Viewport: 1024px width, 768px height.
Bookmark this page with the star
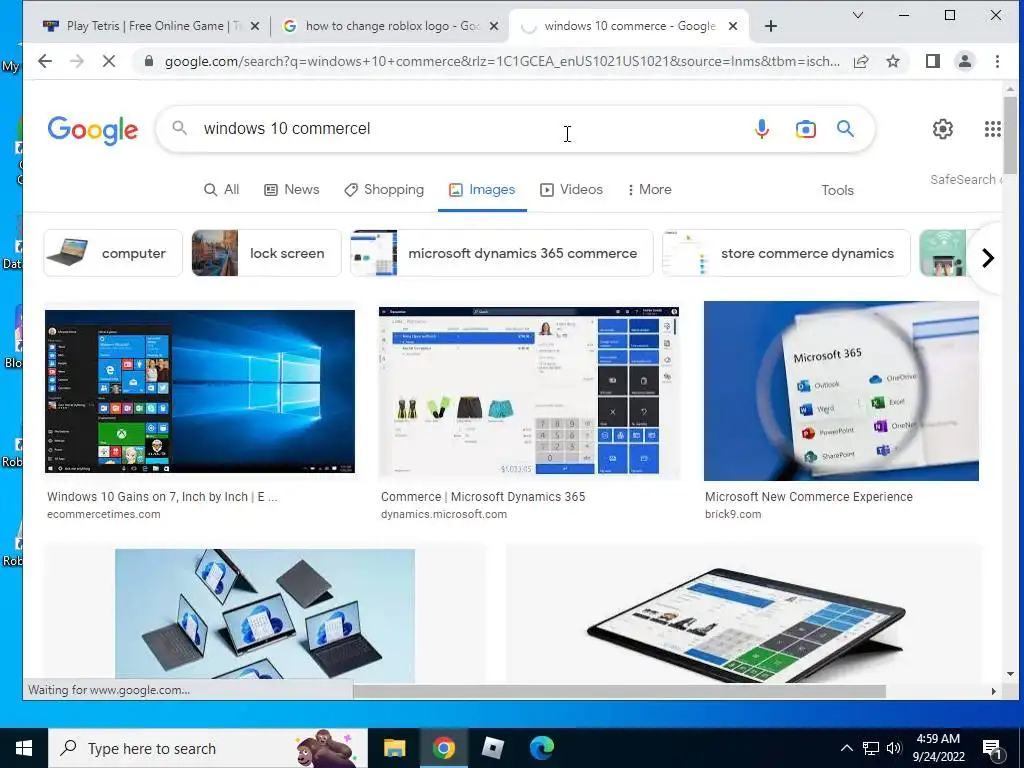pos(893,61)
